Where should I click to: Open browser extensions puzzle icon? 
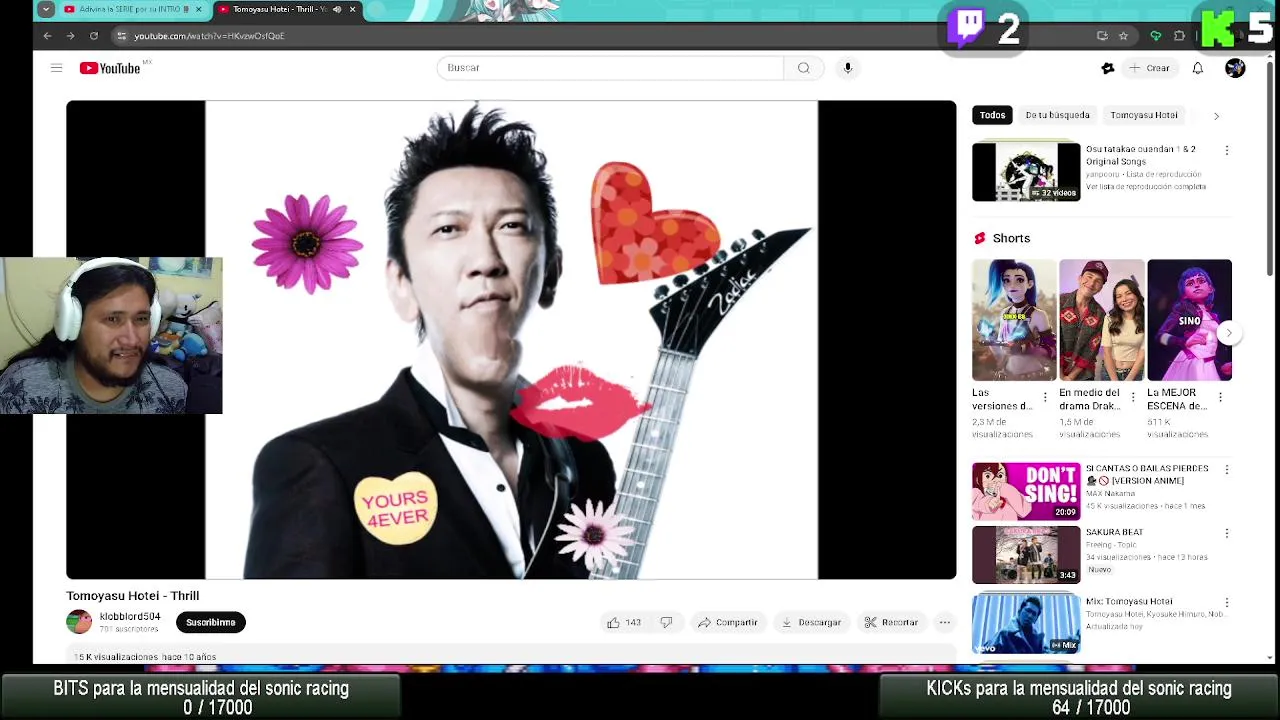[x=1179, y=36]
